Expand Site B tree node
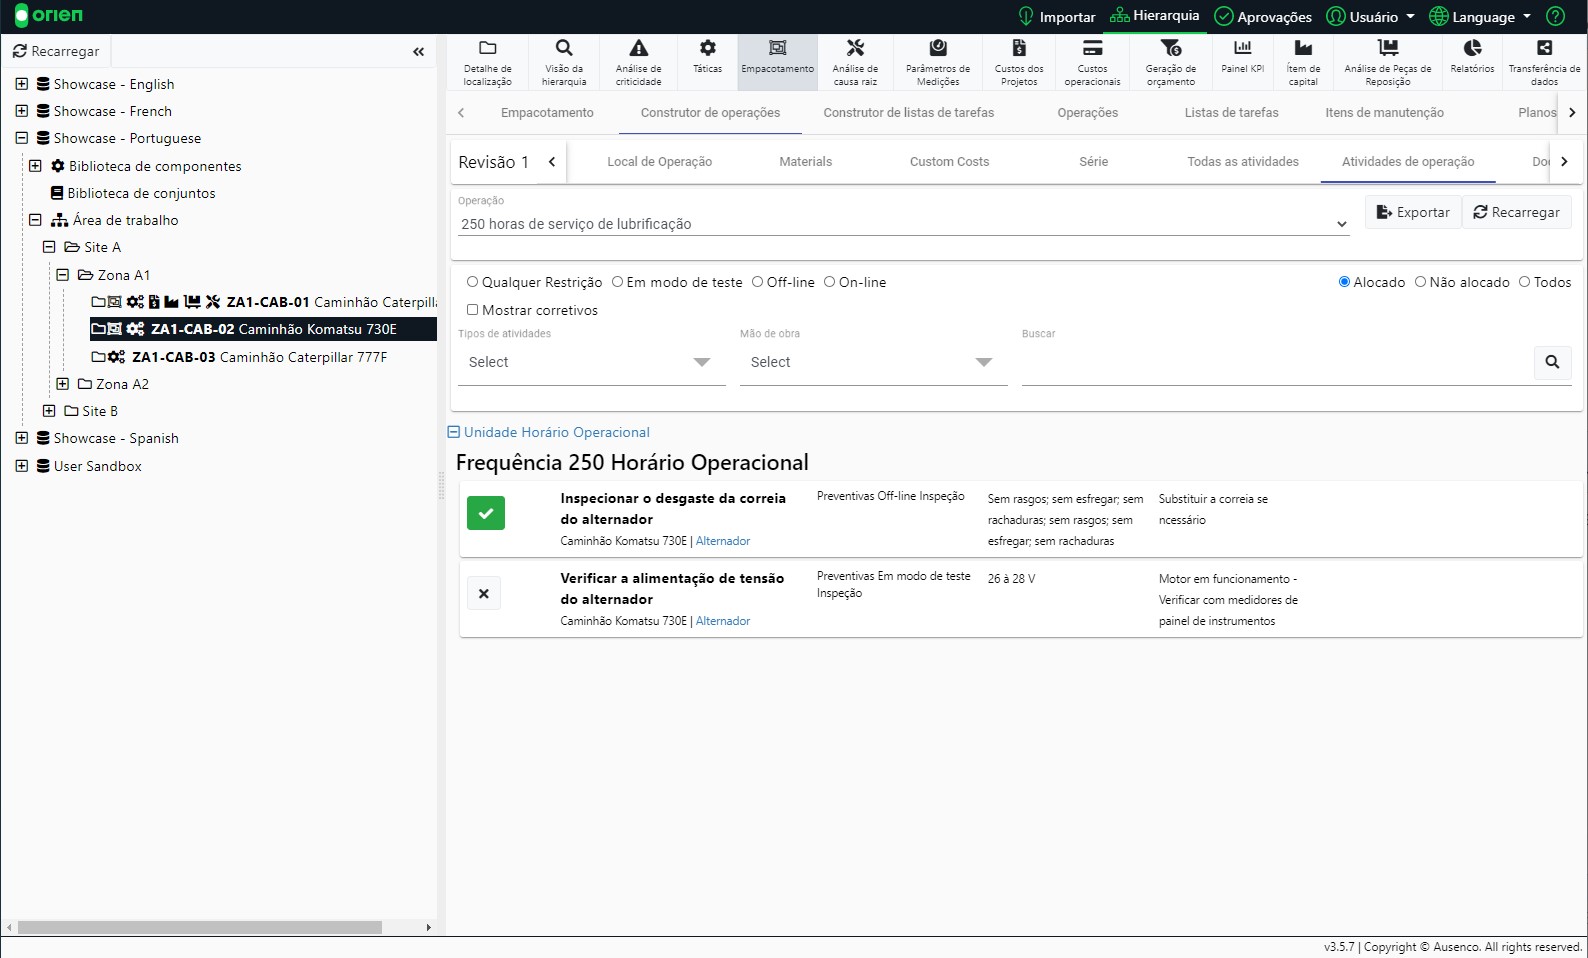The height and width of the screenshot is (958, 1588). coord(49,411)
